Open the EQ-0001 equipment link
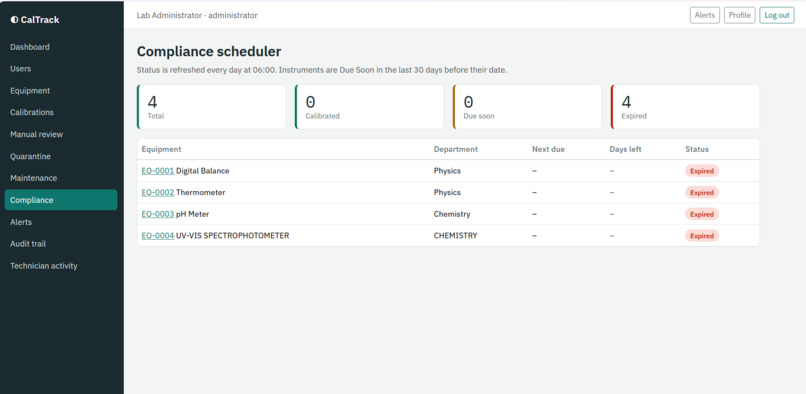Screen dimensions: 806x394 (158, 171)
